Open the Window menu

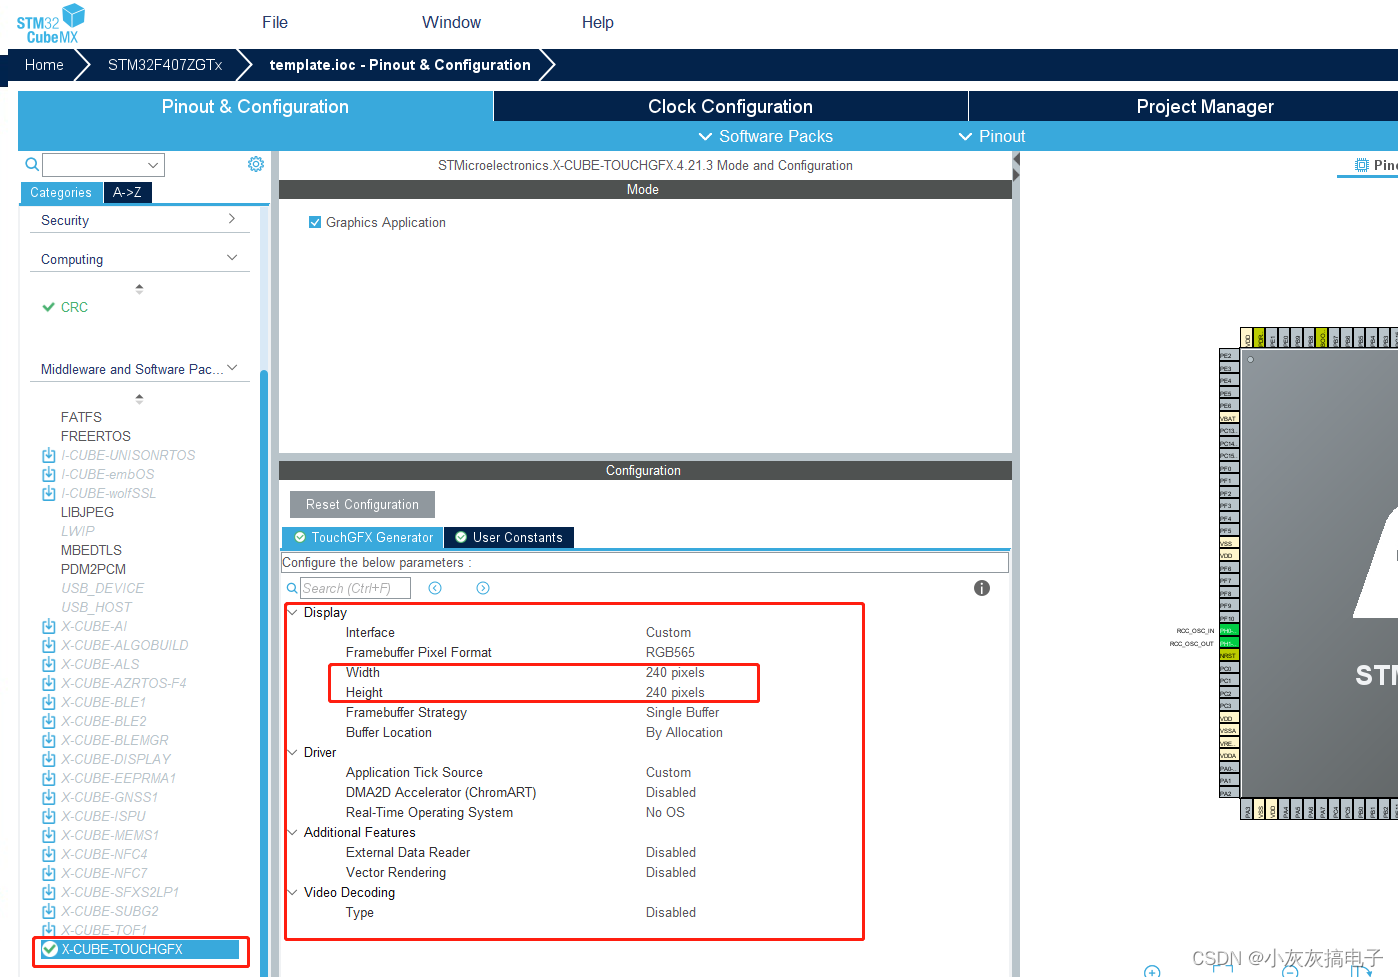click(451, 22)
